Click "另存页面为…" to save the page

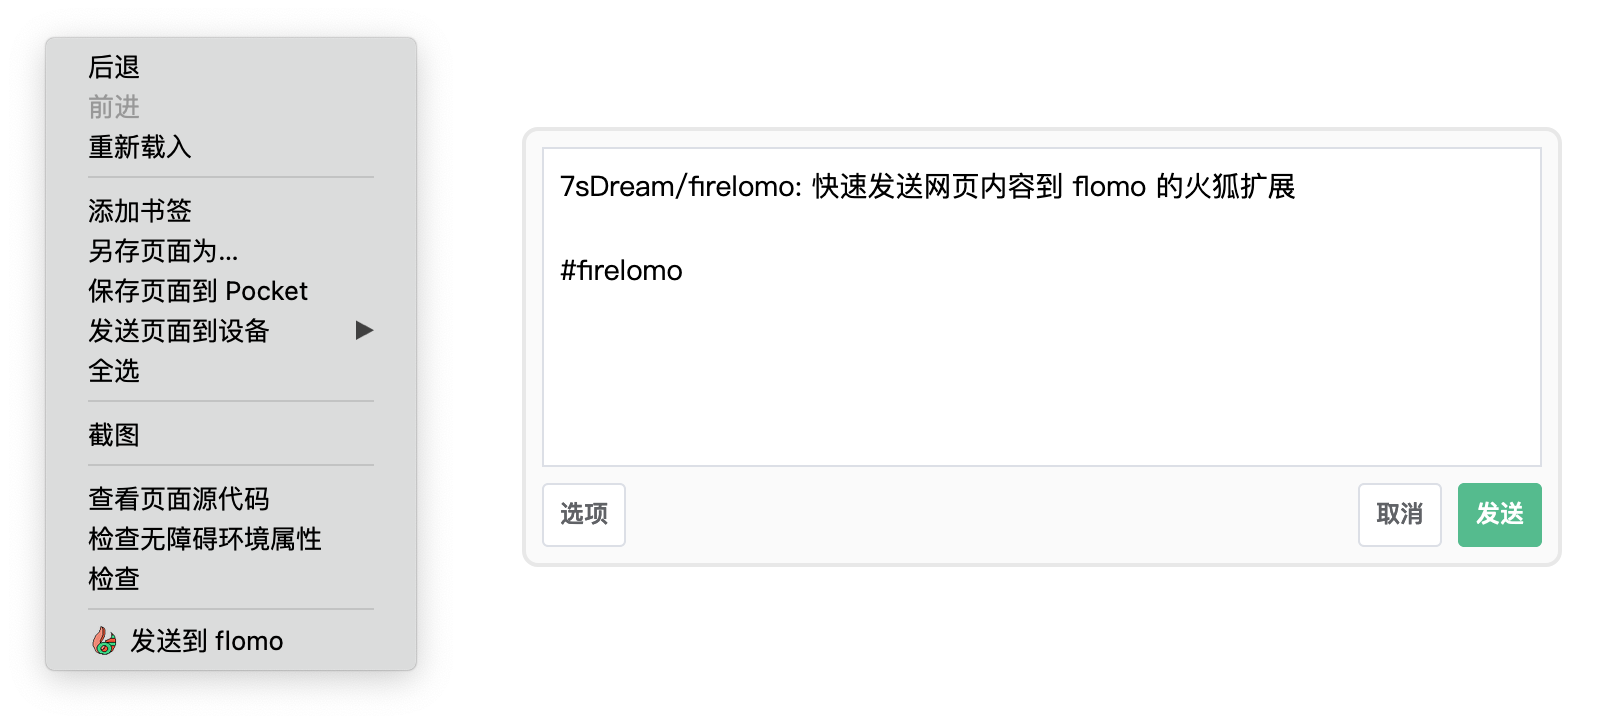(163, 252)
